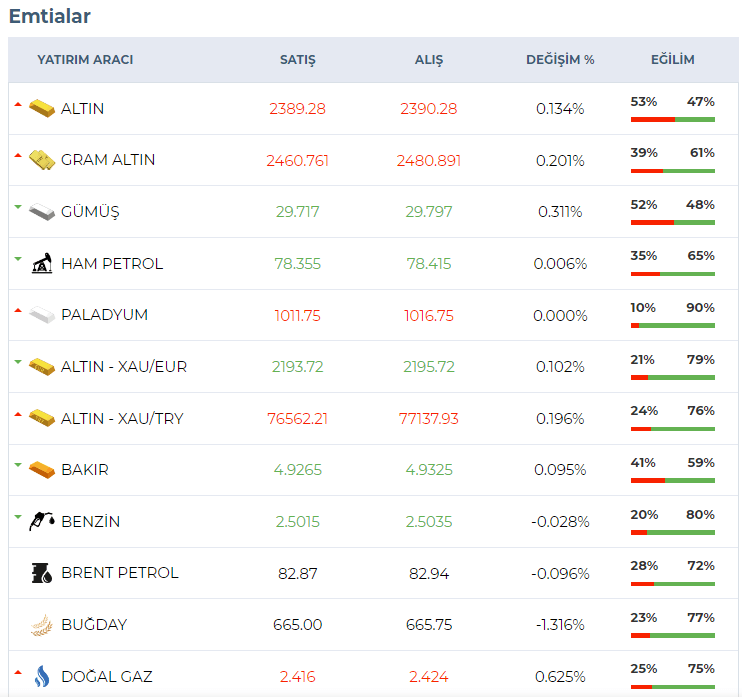Click the oil barrel icon for BRENT PETROL
Image resolution: width=742 pixels, height=697 pixels.
pyautogui.click(x=41, y=573)
